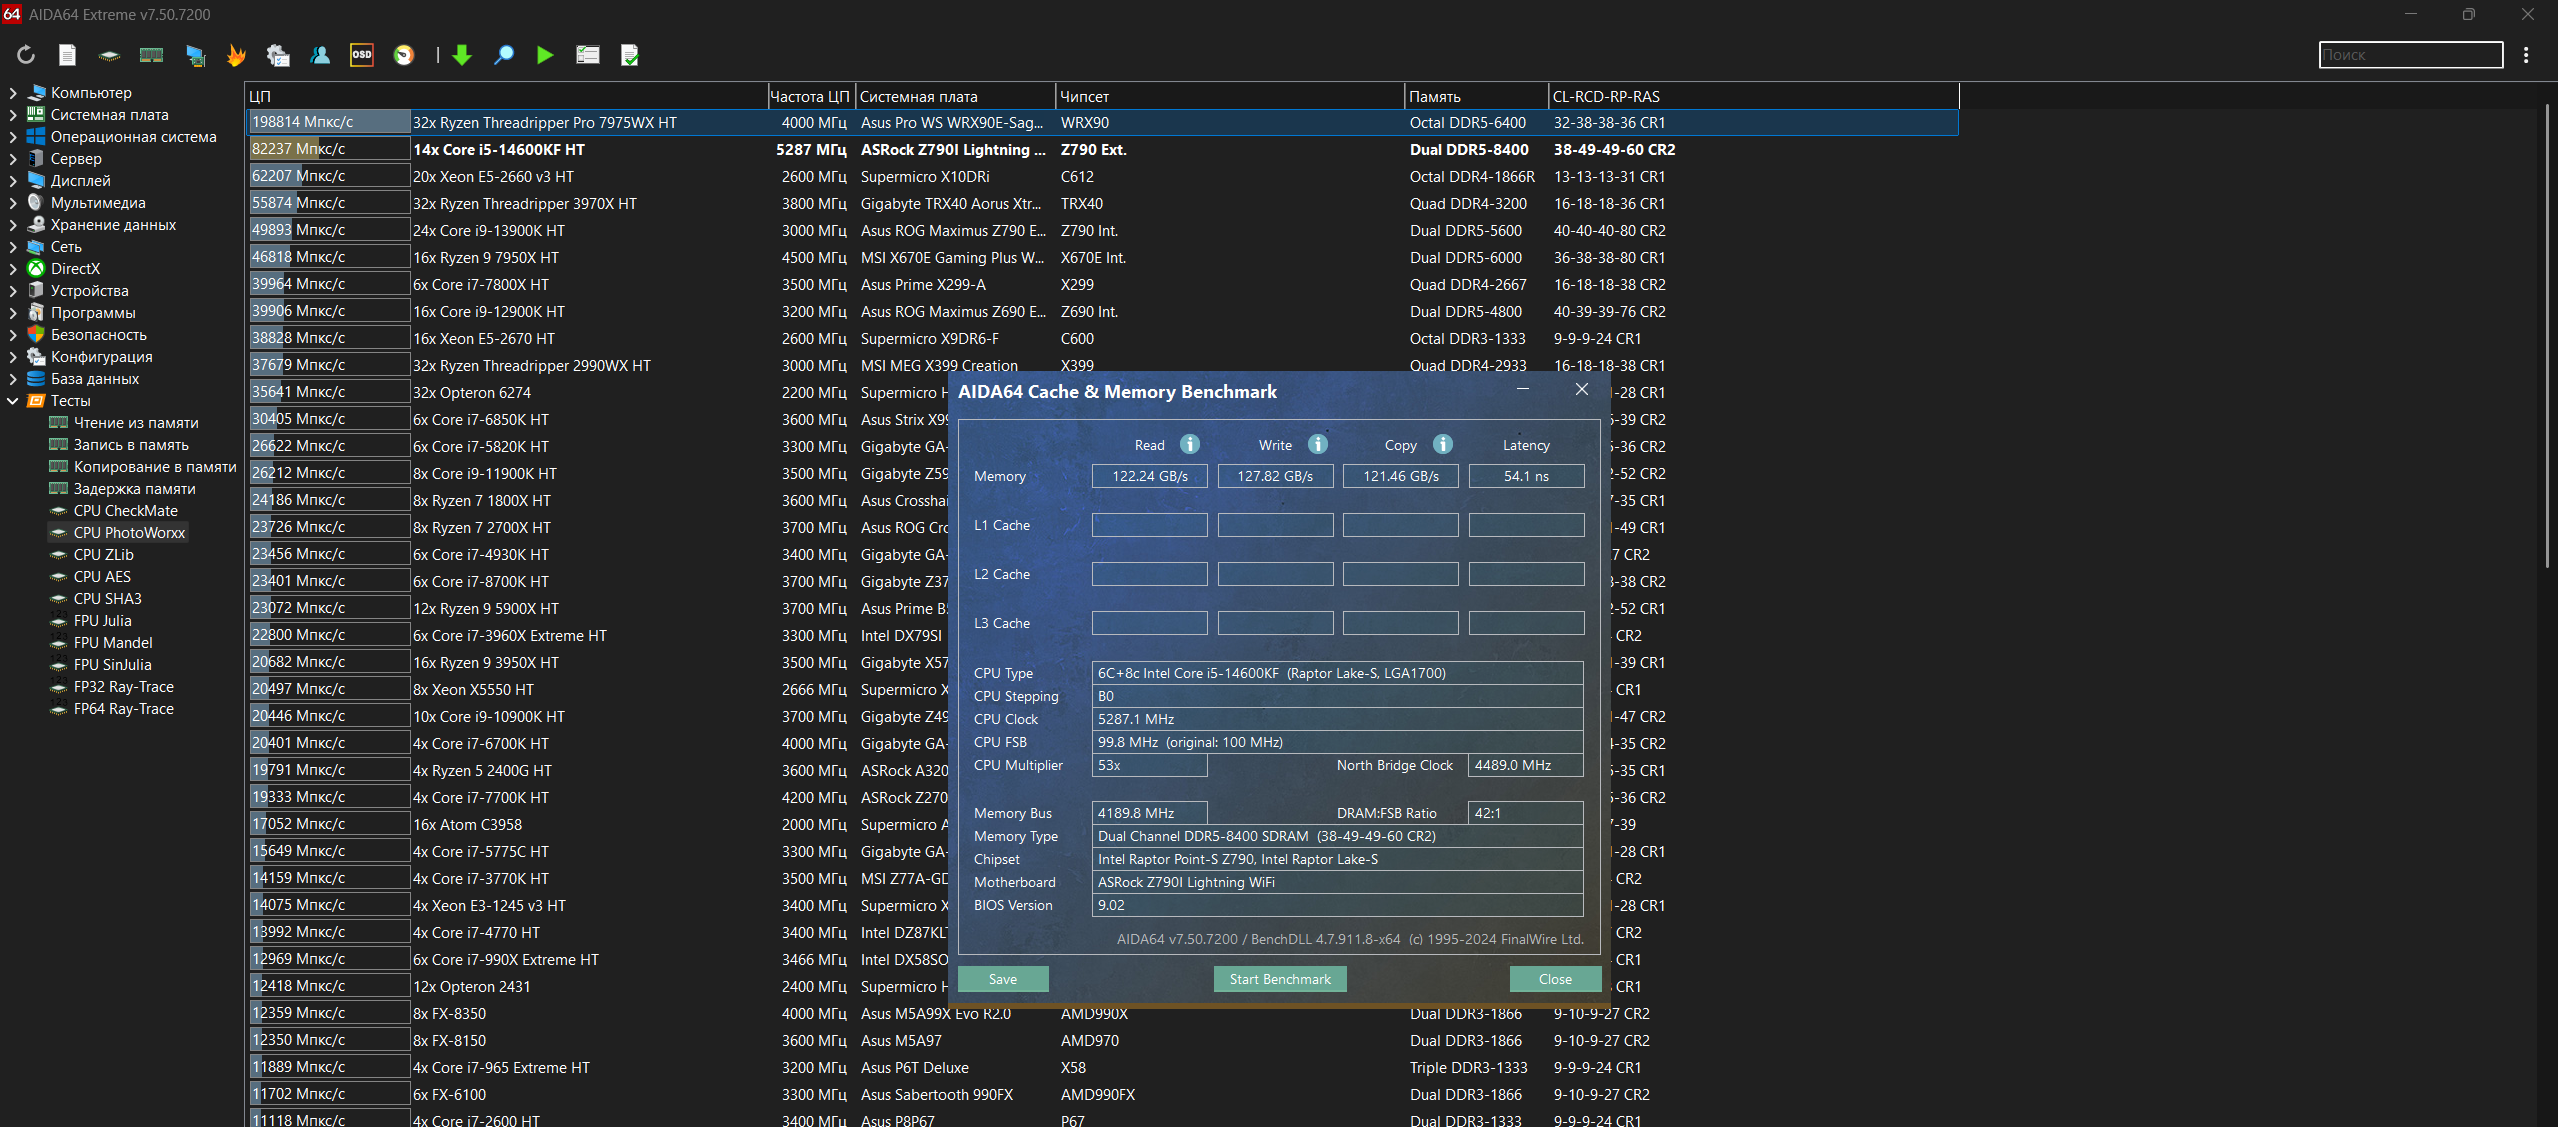The height and width of the screenshot is (1127, 2558).
Task: Click the results list vertical scrollbar
Action: [x=2547, y=335]
